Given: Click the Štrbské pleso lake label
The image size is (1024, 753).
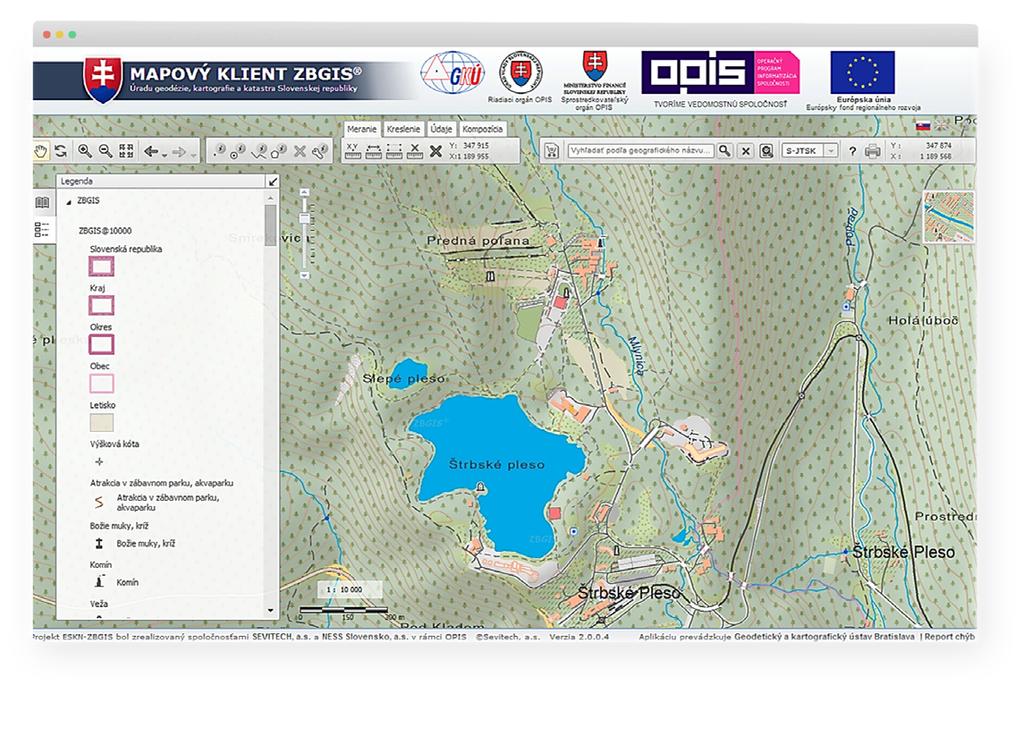Looking at the screenshot, I should pos(496,465).
